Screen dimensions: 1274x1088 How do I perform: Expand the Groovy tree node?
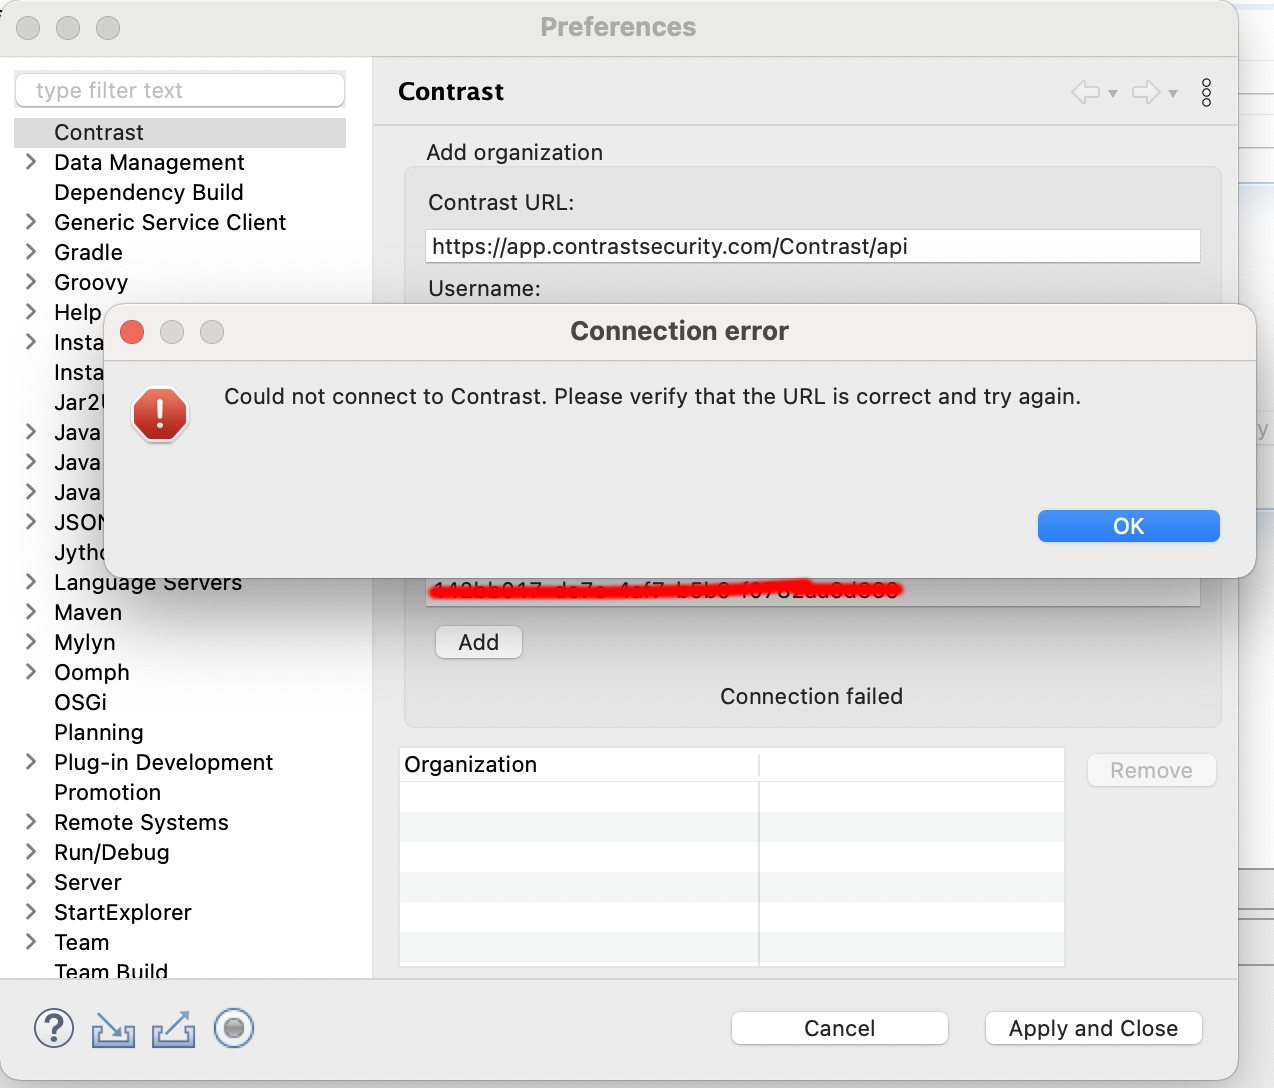(x=31, y=282)
